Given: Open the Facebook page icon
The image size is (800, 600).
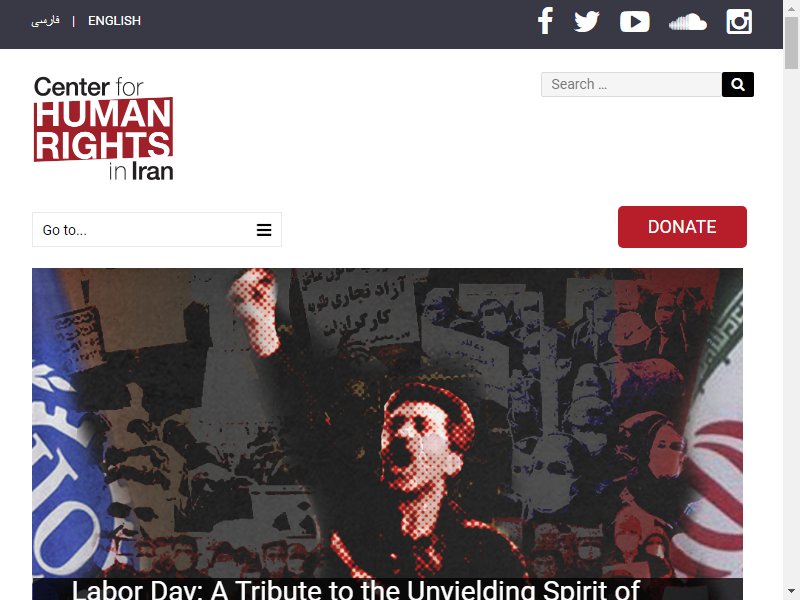Looking at the screenshot, I should click(545, 21).
